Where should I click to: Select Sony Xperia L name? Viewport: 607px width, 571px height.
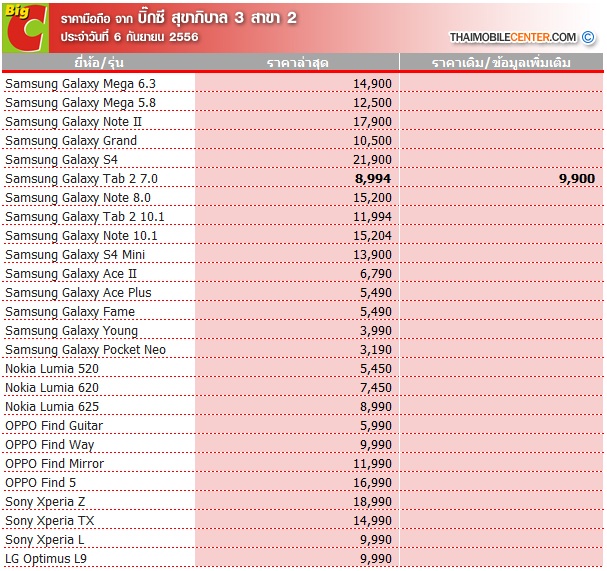pos(45,539)
